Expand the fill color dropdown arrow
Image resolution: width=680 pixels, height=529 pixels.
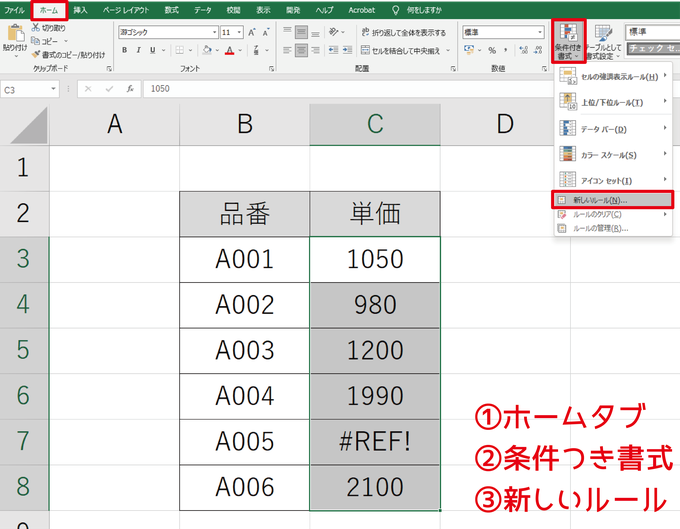pos(217,50)
